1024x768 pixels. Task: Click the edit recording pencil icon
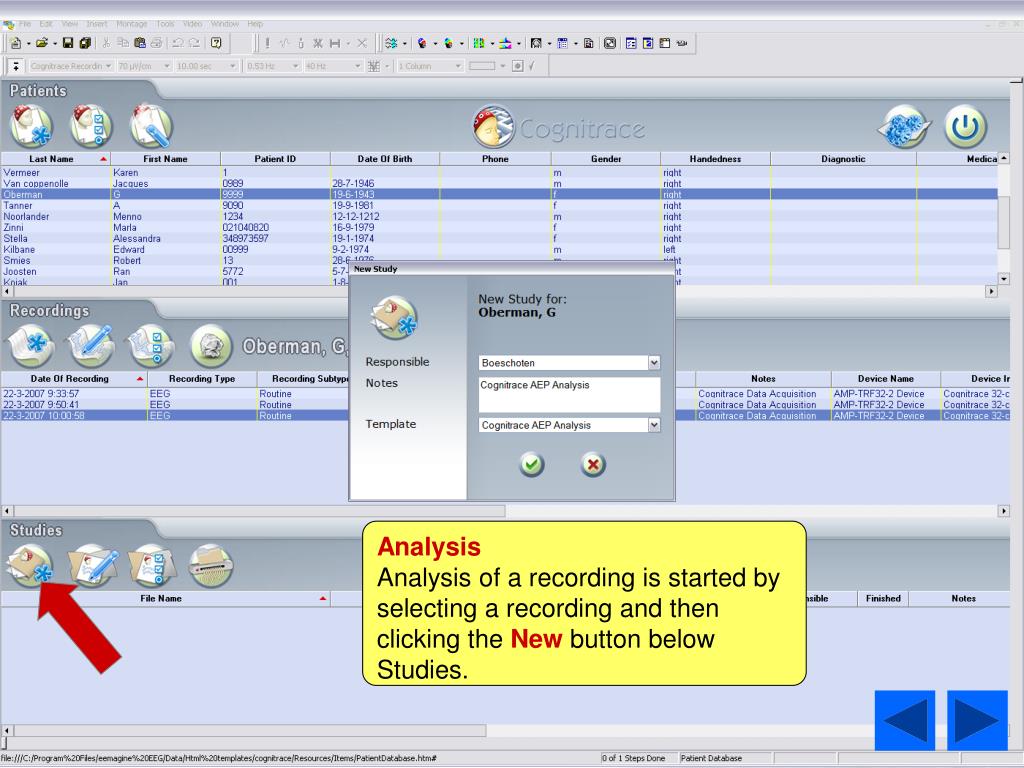[91, 346]
